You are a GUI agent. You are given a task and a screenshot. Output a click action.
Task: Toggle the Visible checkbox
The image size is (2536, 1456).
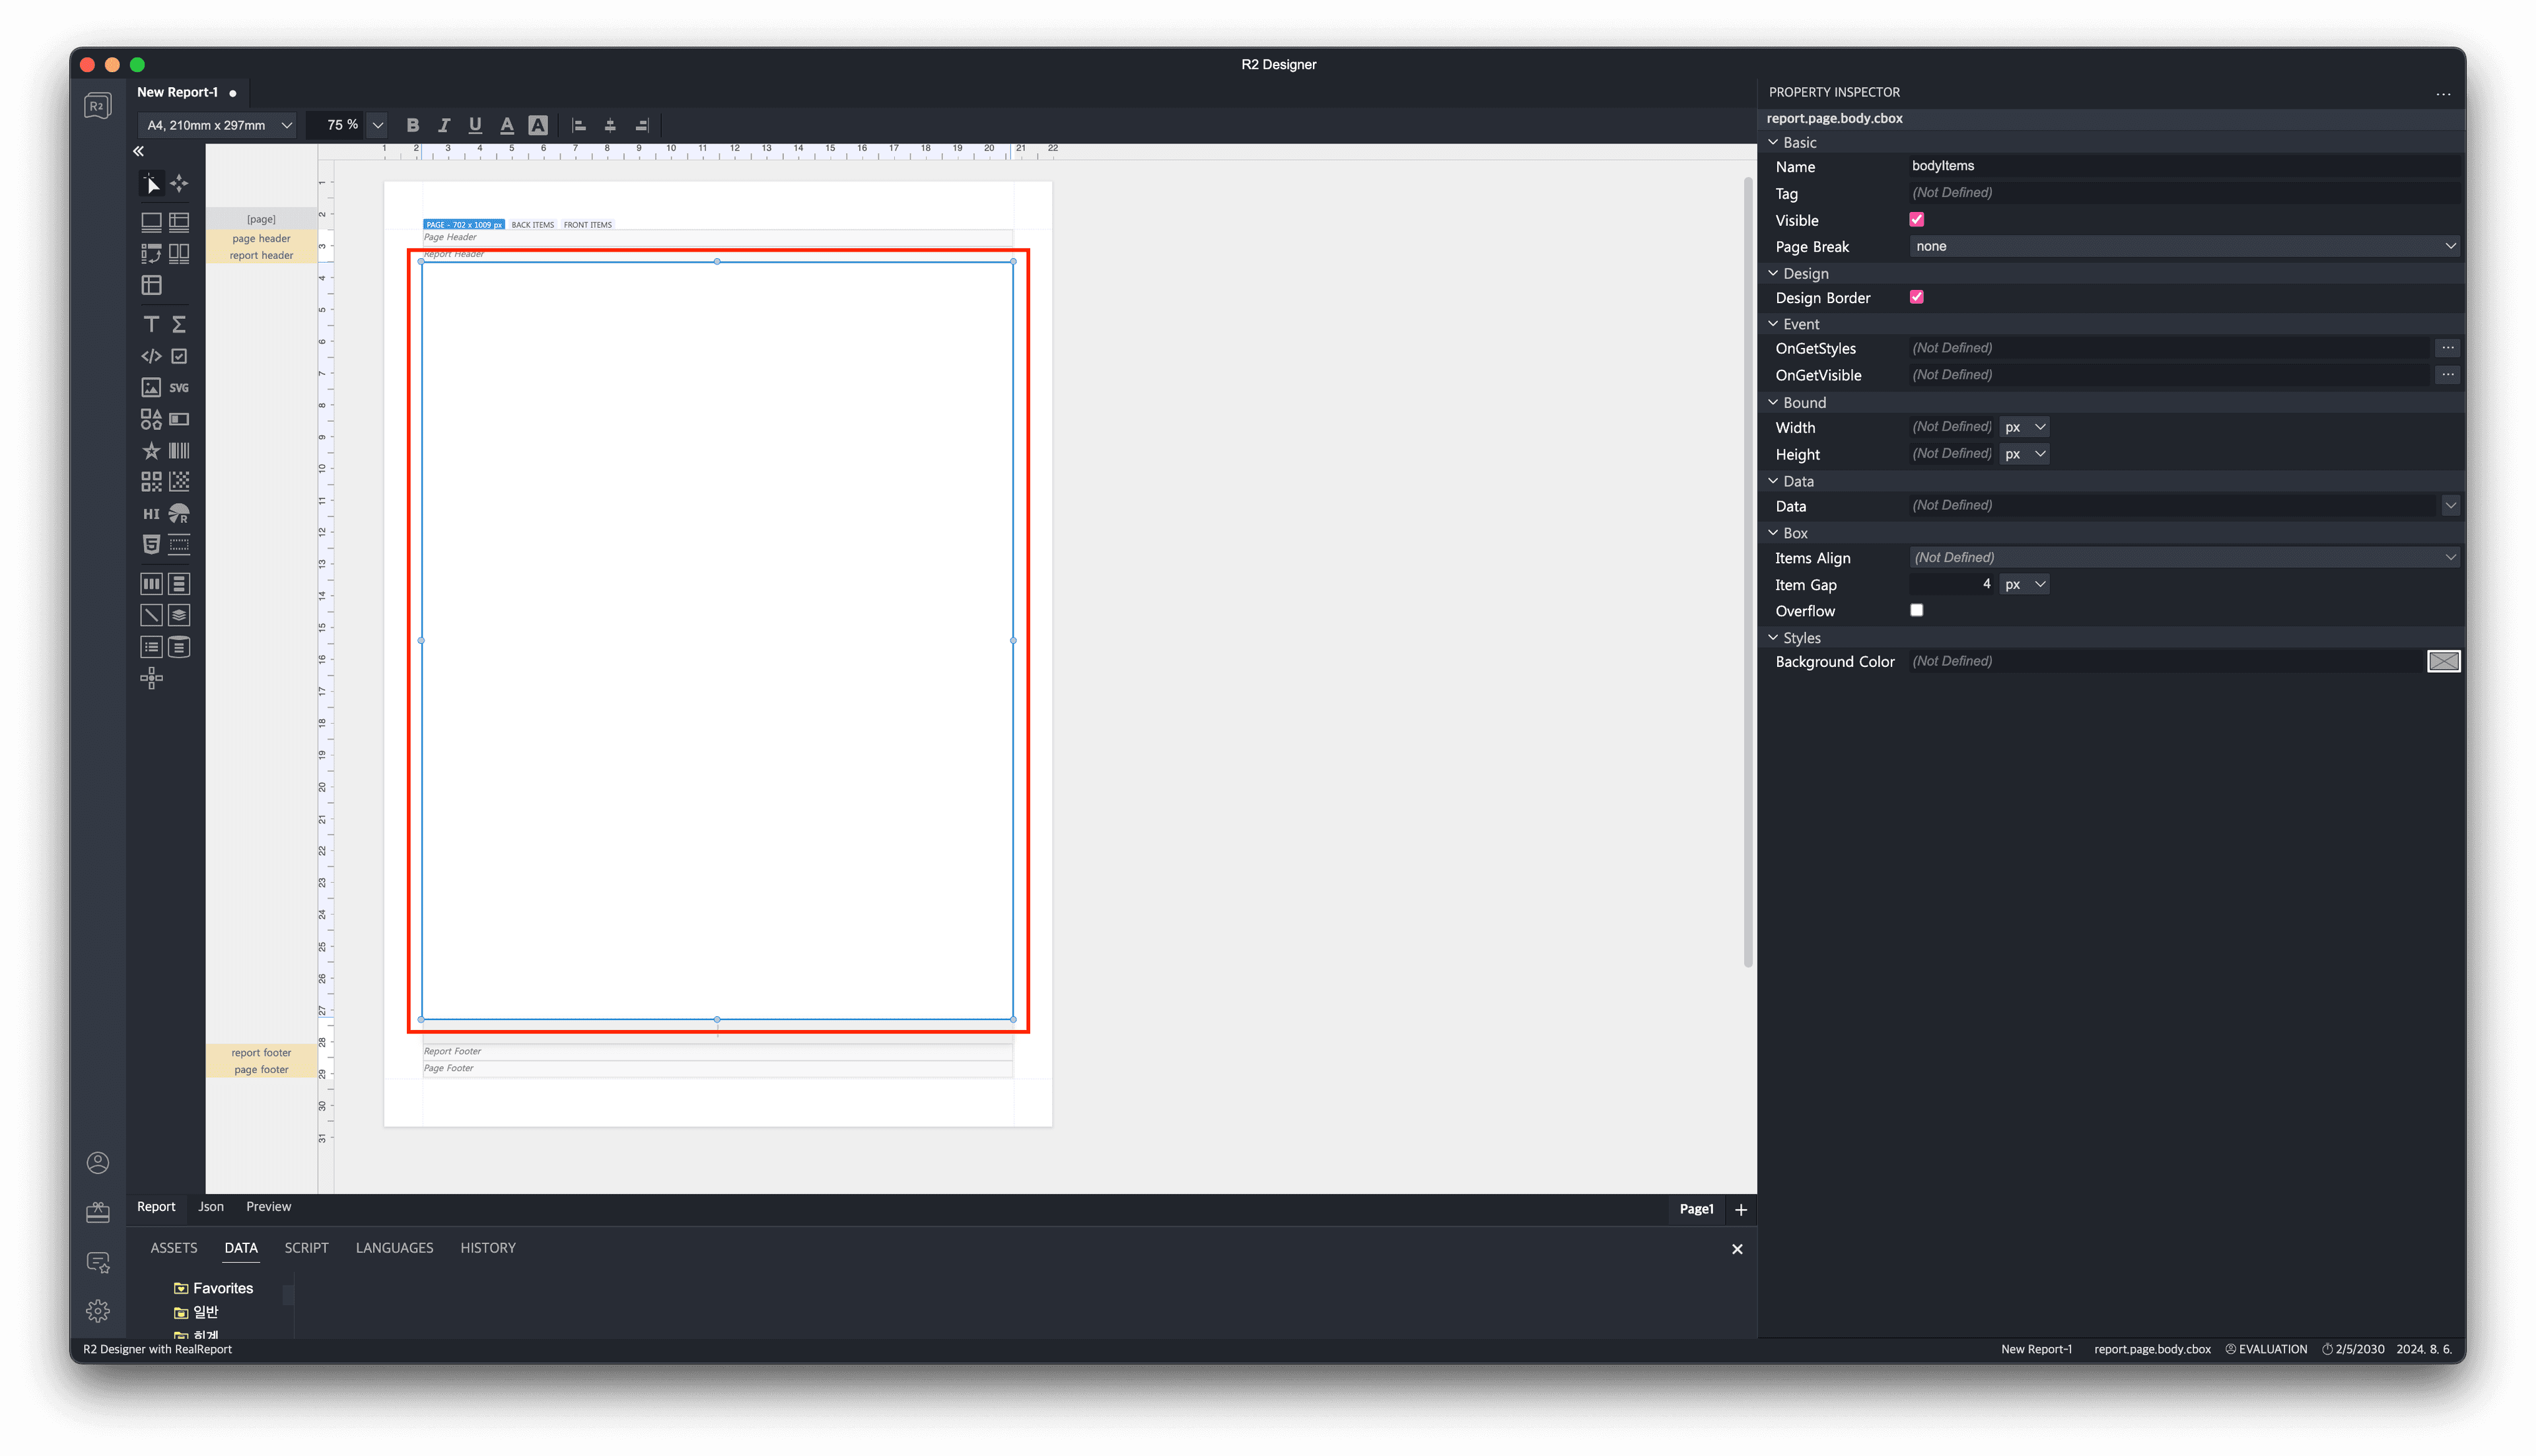point(1916,220)
